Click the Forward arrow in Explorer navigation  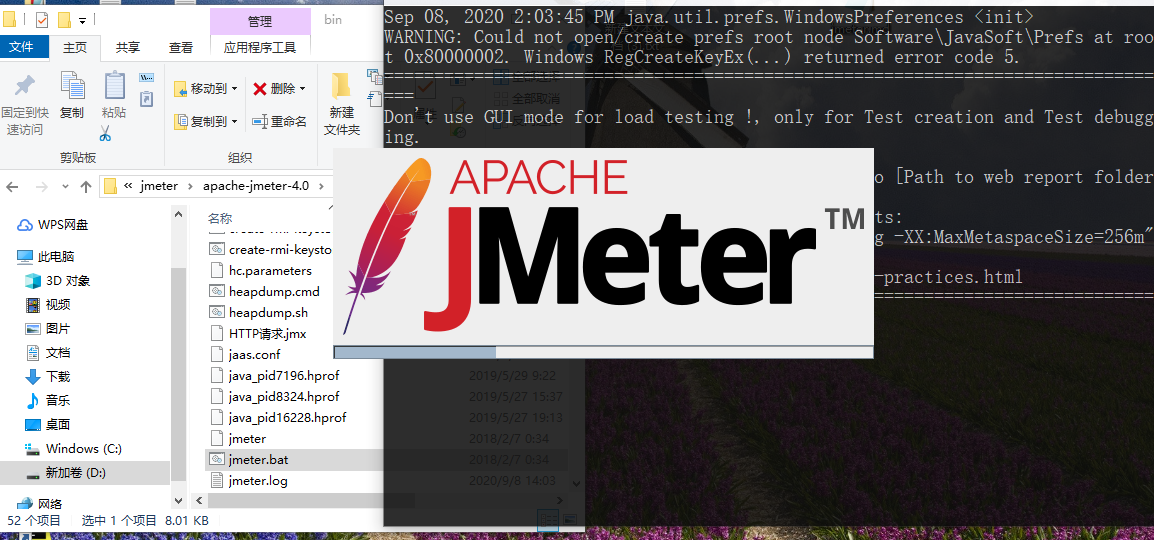[40, 187]
